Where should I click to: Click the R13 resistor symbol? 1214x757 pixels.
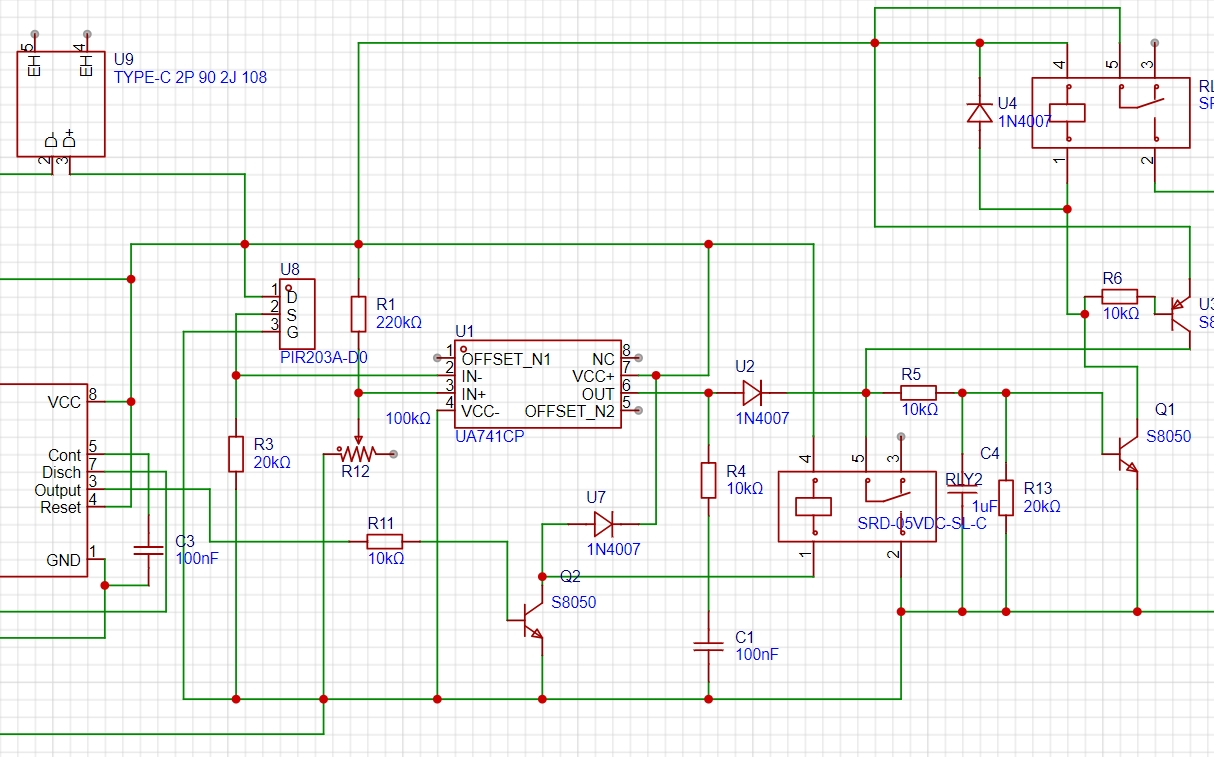pyautogui.click(x=1006, y=497)
